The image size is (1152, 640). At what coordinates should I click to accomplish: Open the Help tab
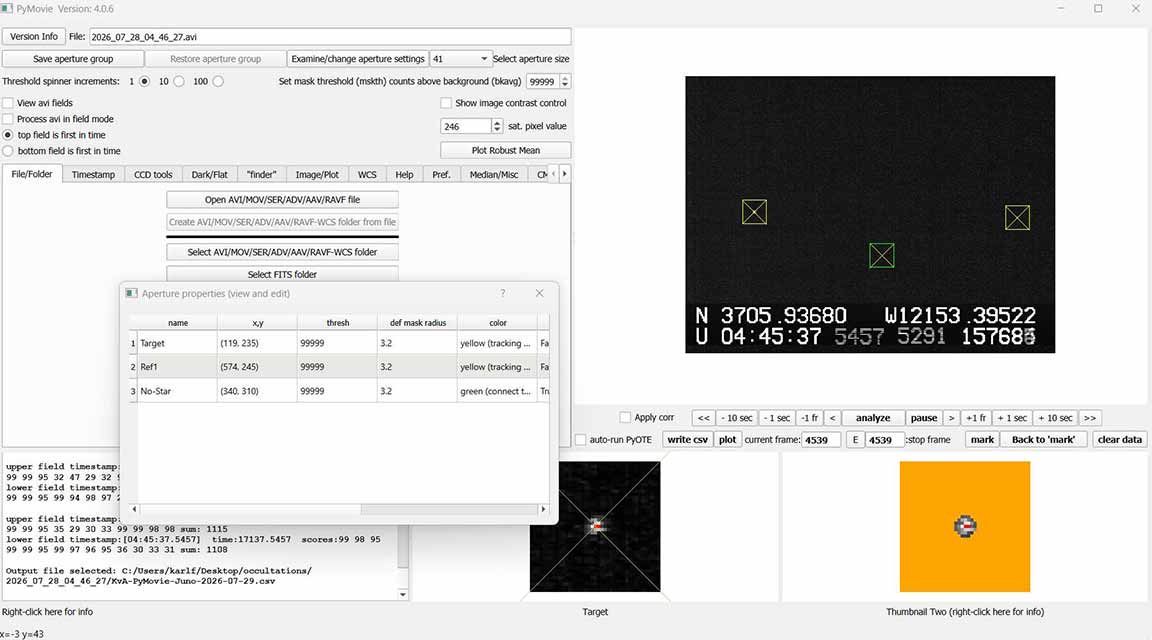404,175
